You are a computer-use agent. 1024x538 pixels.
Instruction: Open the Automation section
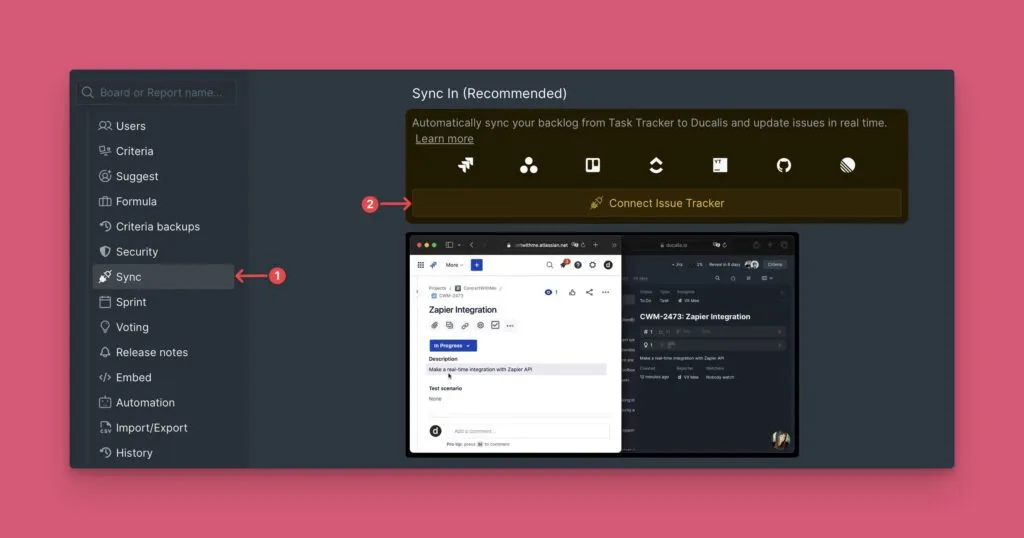(x=145, y=403)
